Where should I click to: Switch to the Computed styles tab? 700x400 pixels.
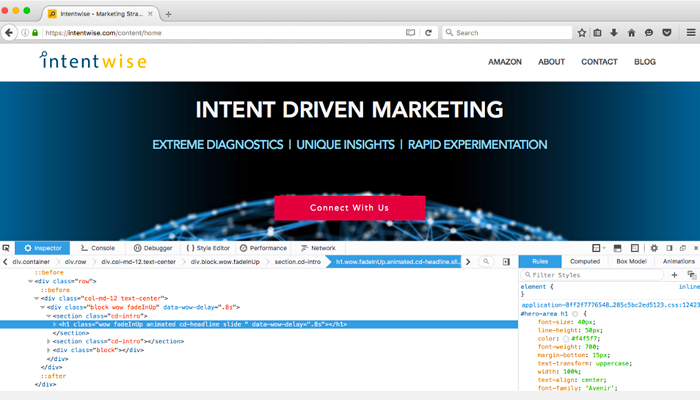click(585, 261)
